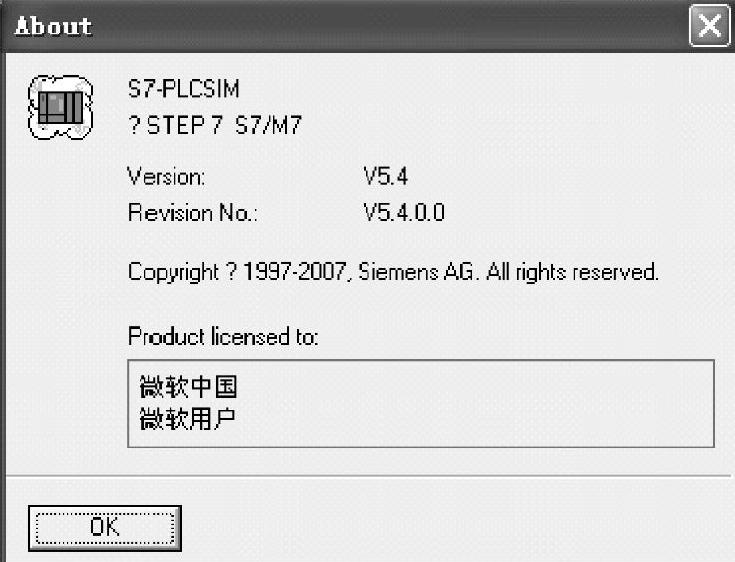This screenshot has width=735, height=562.
Task: Click the 微软用户 licensee line
Action: point(188,419)
